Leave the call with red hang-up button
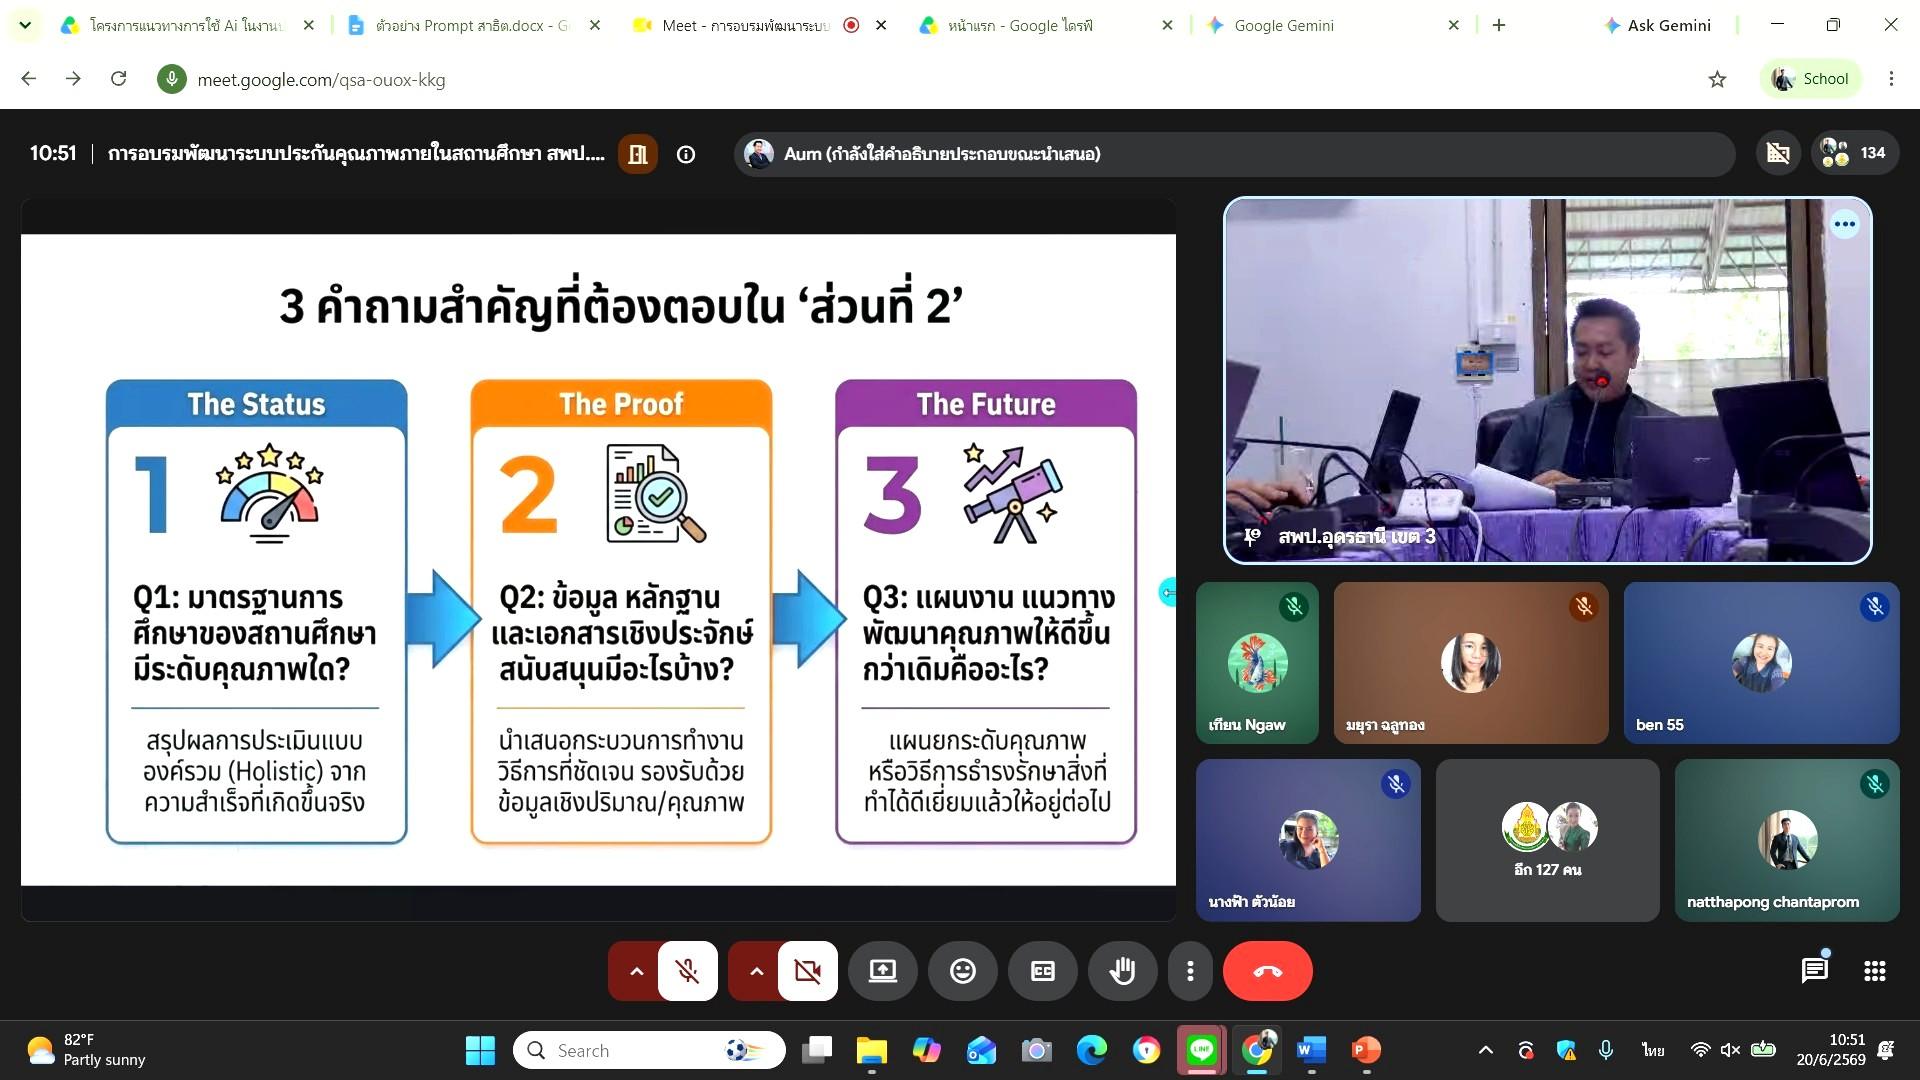 coord(1267,971)
